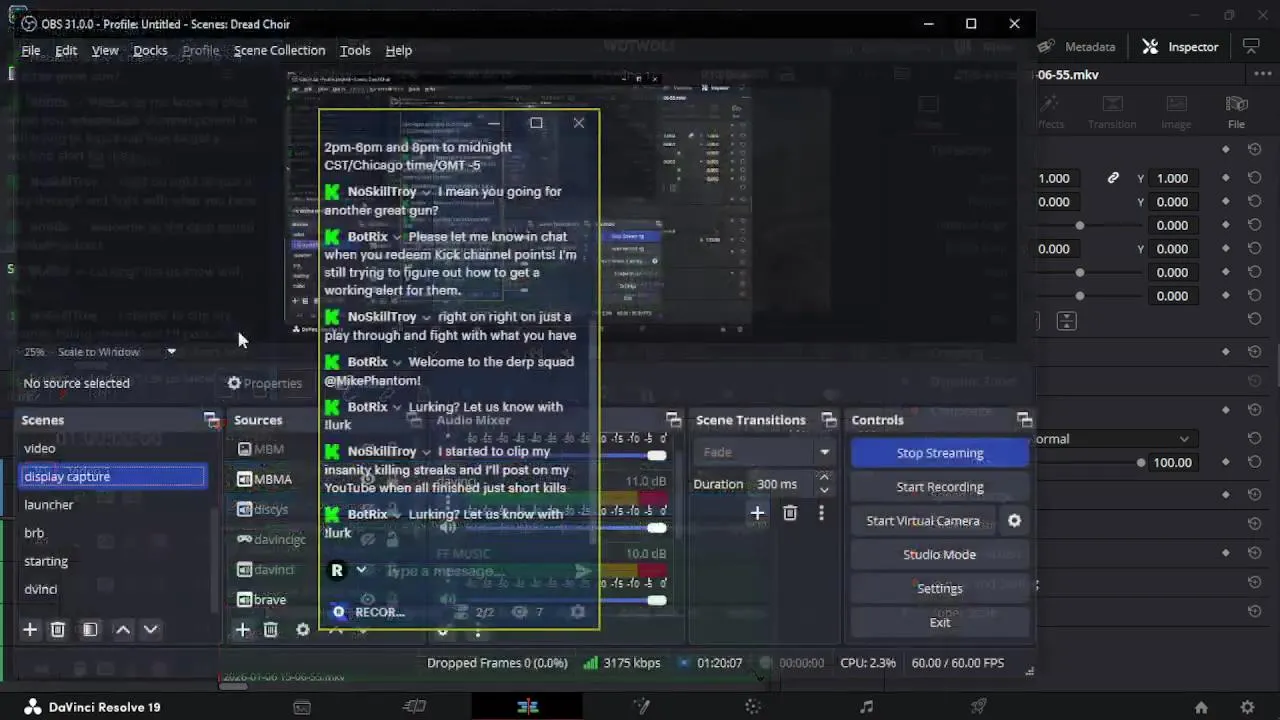Click the R avatar in chat input
The height and width of the screenshot is (720, 1280).
pos(337,570)
